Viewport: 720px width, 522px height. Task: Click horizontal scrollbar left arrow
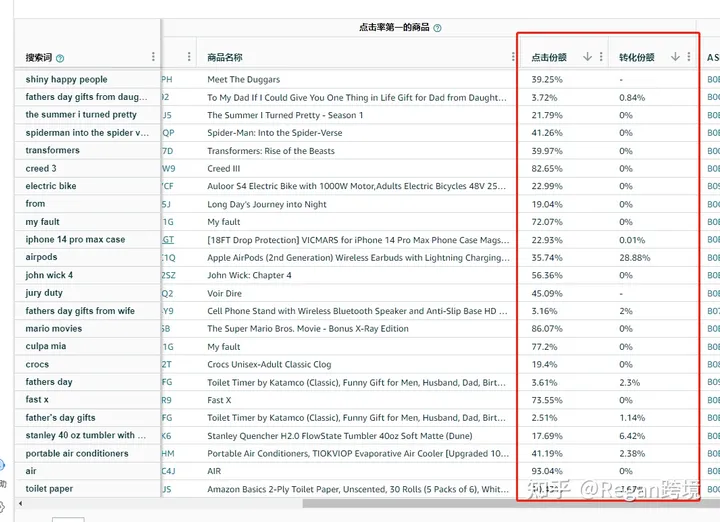point(20,504)
